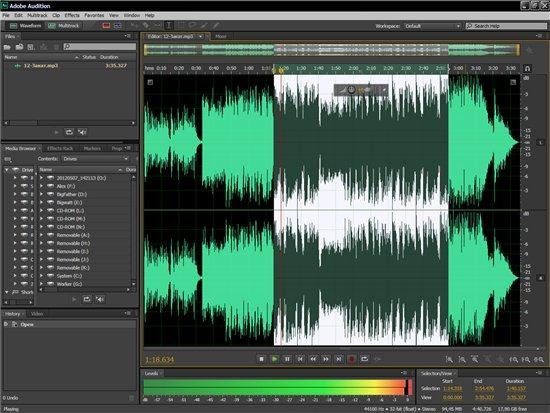The width and height of the screenshot is (550, 413).
Task: Click the Zoom to Selection icon
Action: pyautogui.click(x=538, y=359)
